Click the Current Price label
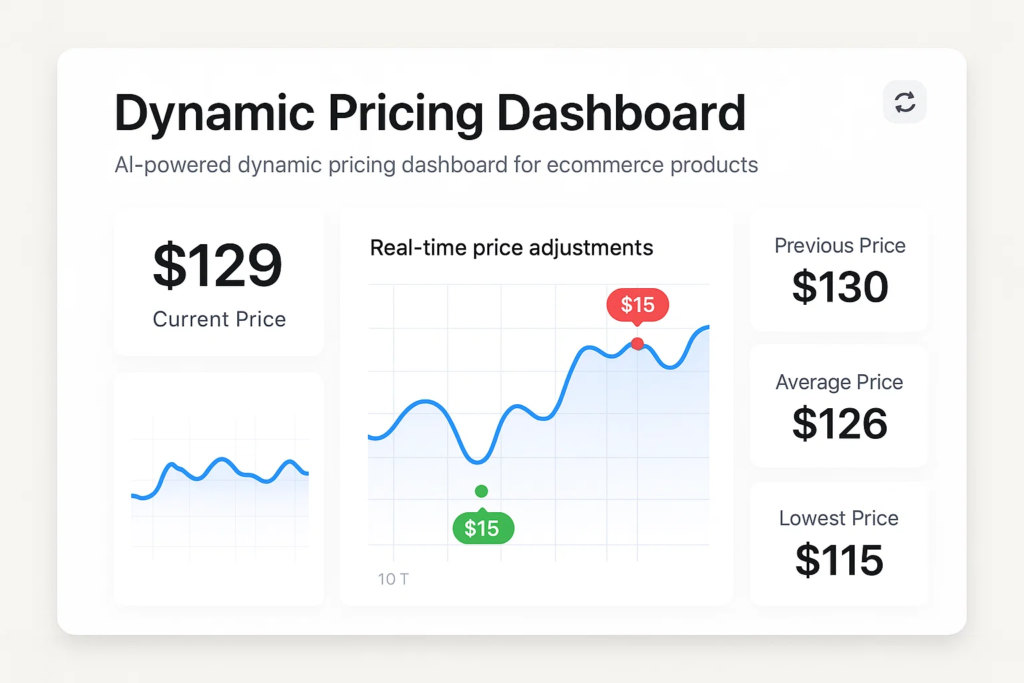 point(219,320)
